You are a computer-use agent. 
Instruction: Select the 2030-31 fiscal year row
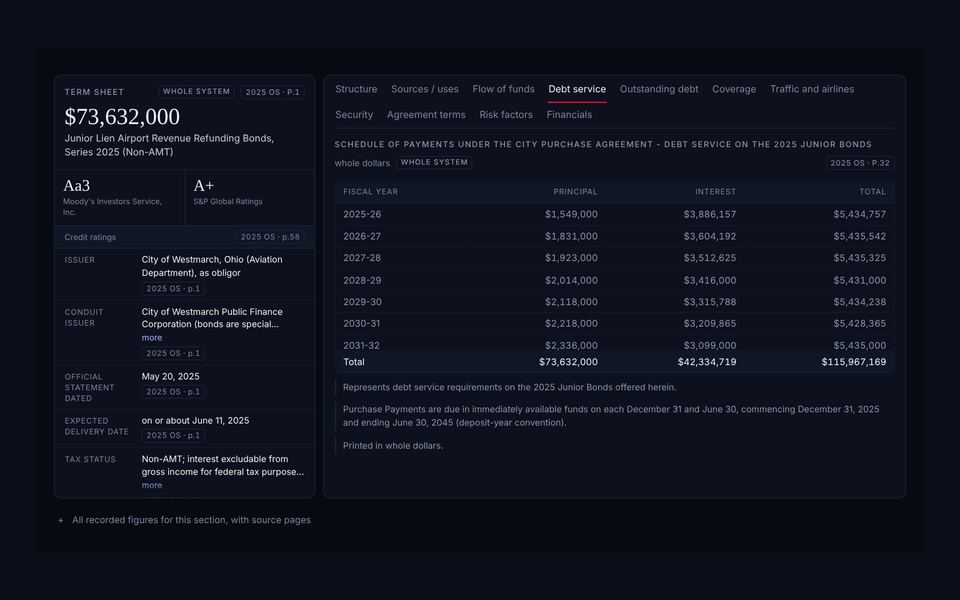614,323
